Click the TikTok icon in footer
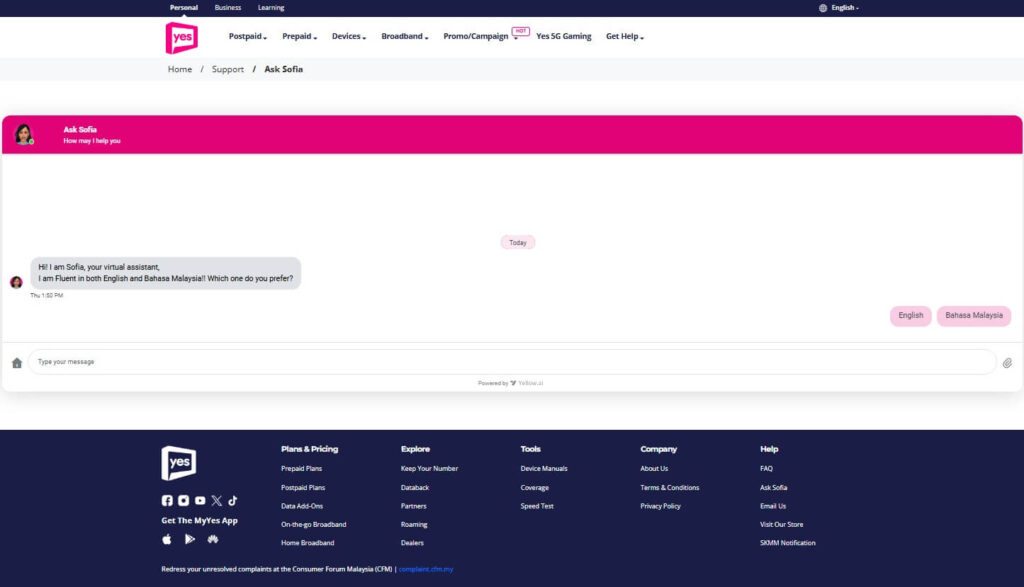This screenshot has height=587, width=1024. point(232,500)
